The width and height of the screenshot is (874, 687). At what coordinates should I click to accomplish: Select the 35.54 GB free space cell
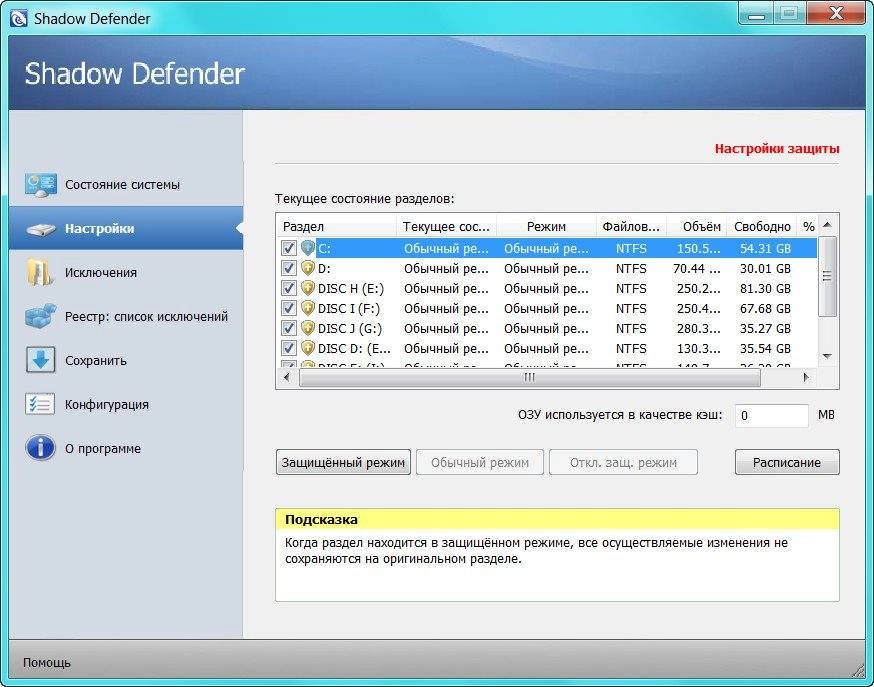[765, 349]
